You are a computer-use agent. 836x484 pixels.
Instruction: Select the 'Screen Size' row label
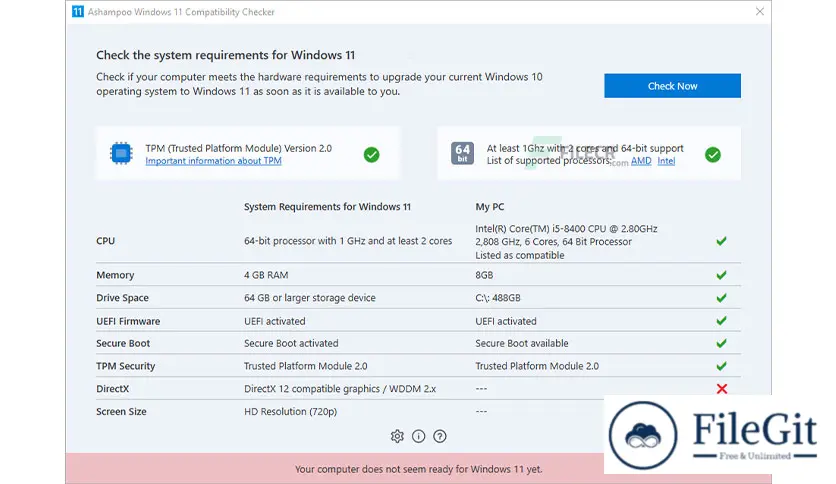tap(121, 412)
